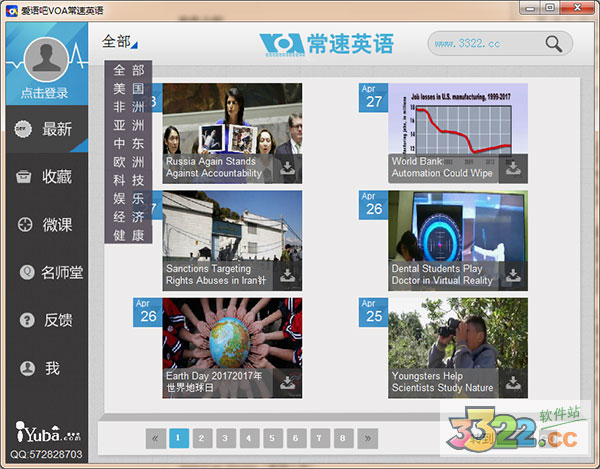Click the magnifier search icon
Viewport: 600px width, 469px height.
click(x=554, y=44)
